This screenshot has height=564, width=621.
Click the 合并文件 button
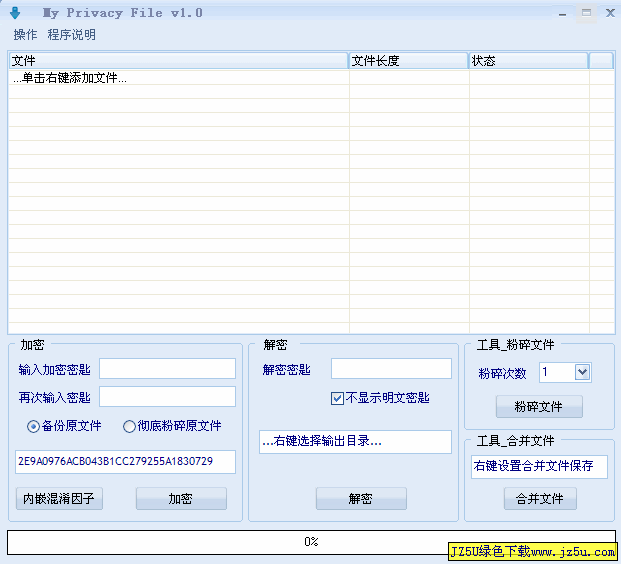tap(540, 498)
